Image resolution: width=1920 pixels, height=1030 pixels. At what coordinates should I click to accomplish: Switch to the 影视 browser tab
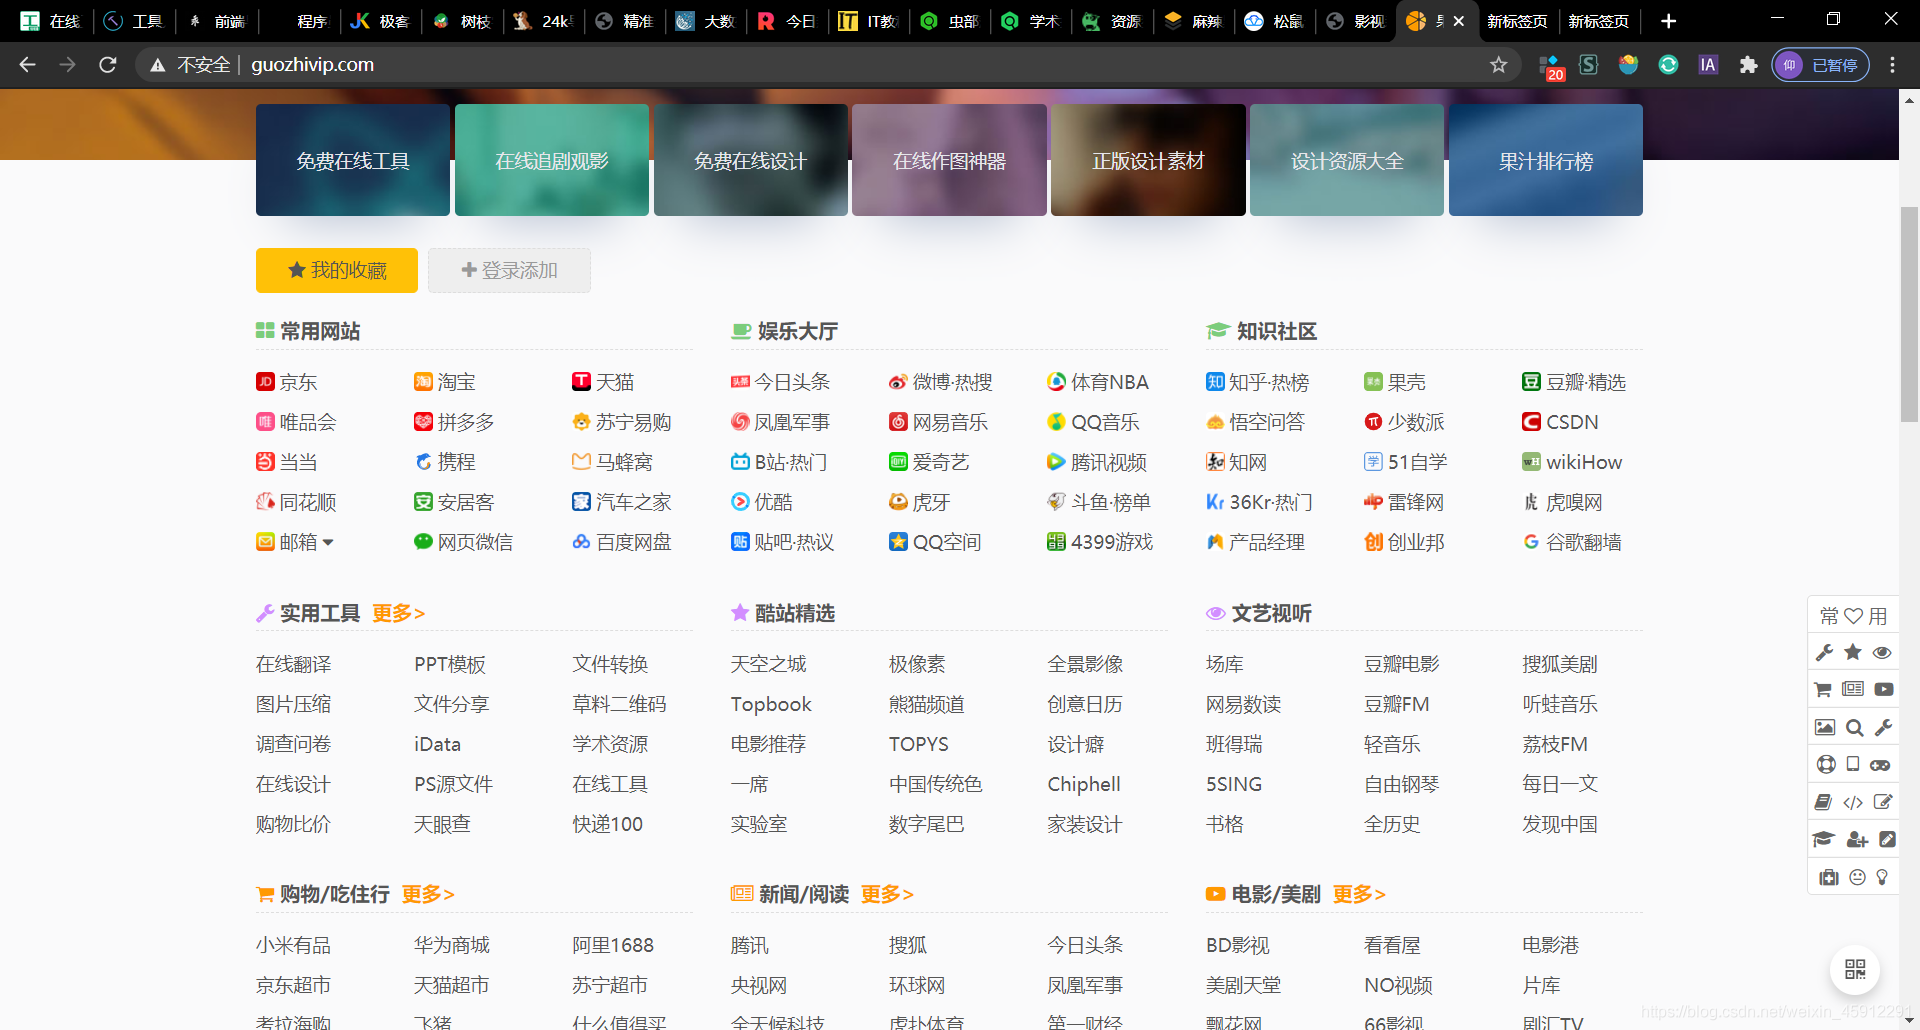(1355, 21)
